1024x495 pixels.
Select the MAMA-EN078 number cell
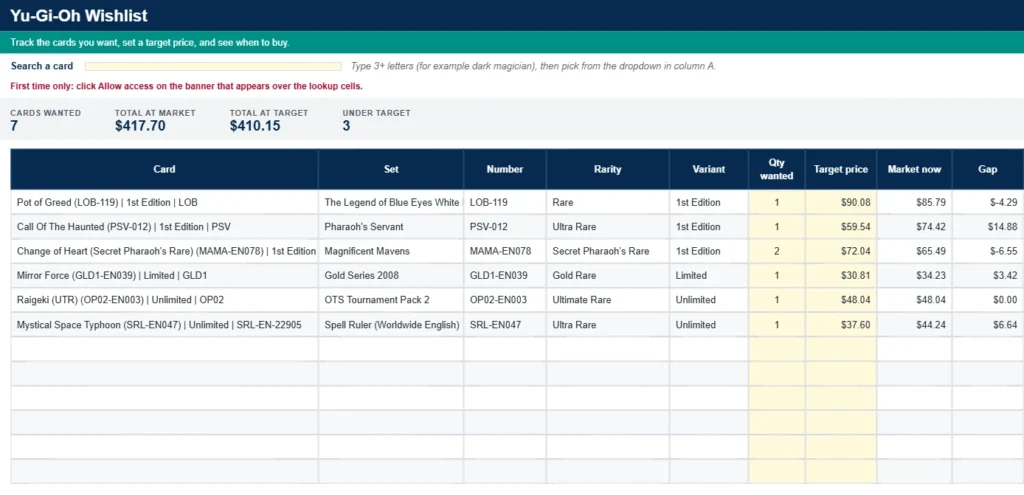[x=505, y=251]
